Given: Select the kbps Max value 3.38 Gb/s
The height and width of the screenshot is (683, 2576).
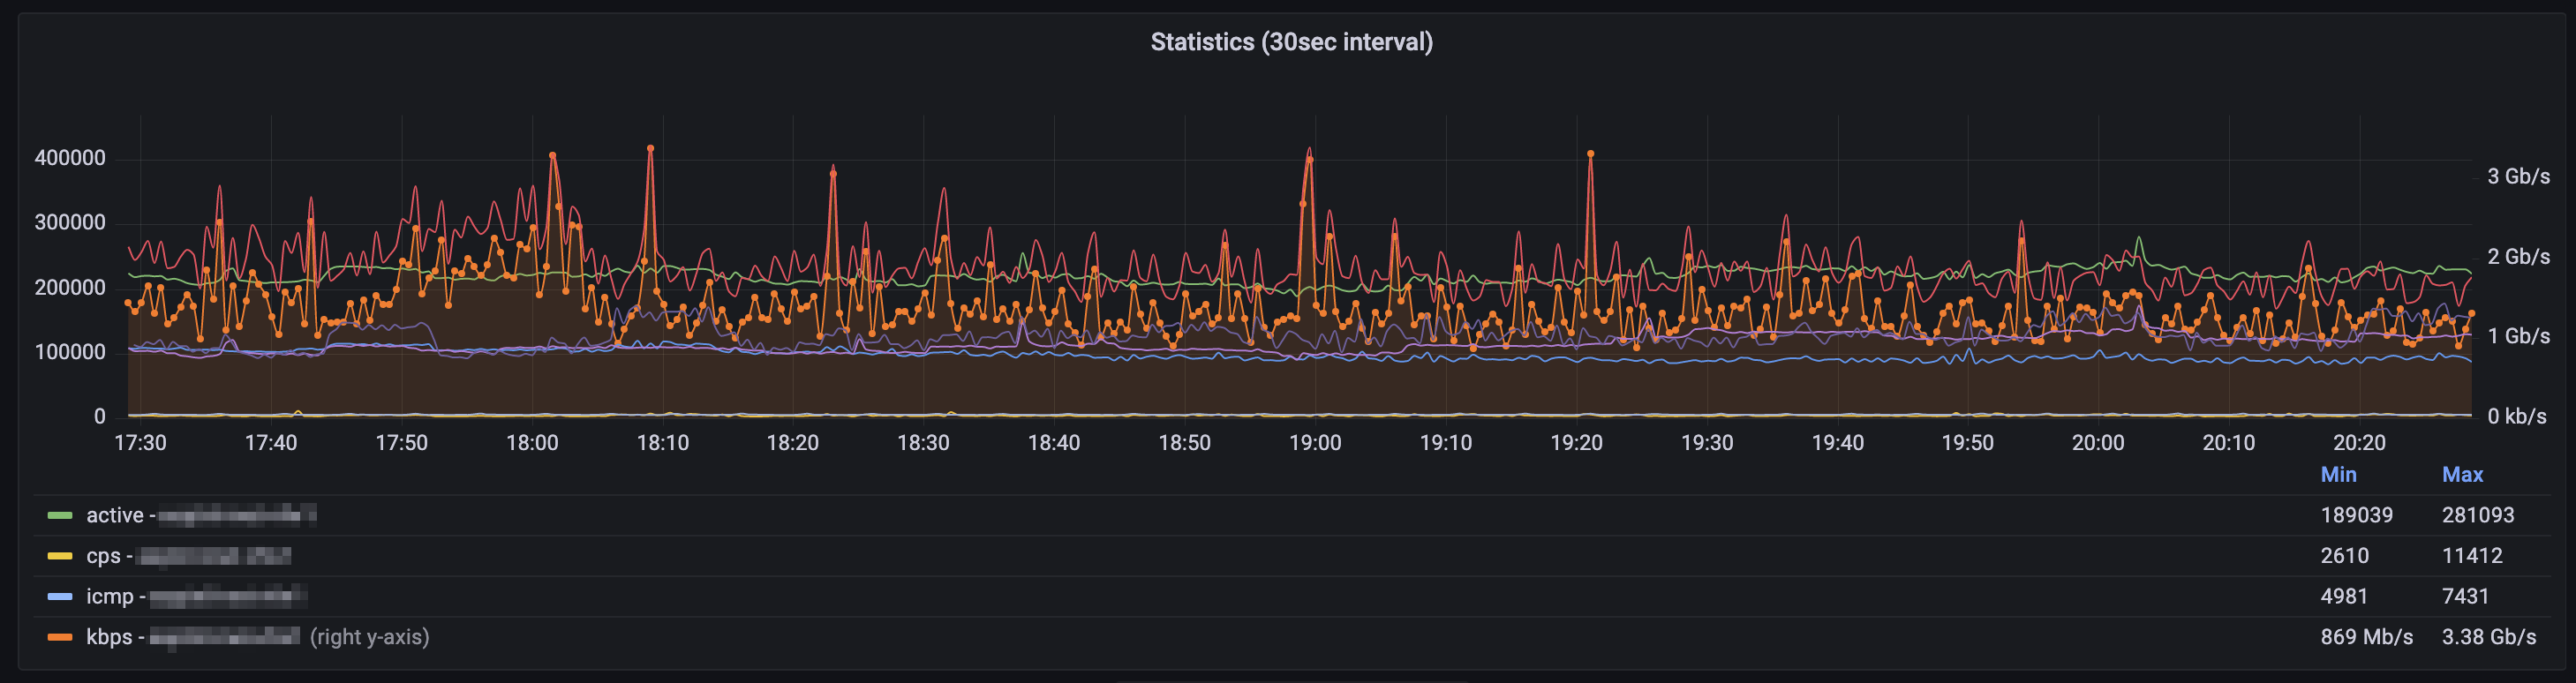Looking at the screenshot, I should click(2489, 637).
